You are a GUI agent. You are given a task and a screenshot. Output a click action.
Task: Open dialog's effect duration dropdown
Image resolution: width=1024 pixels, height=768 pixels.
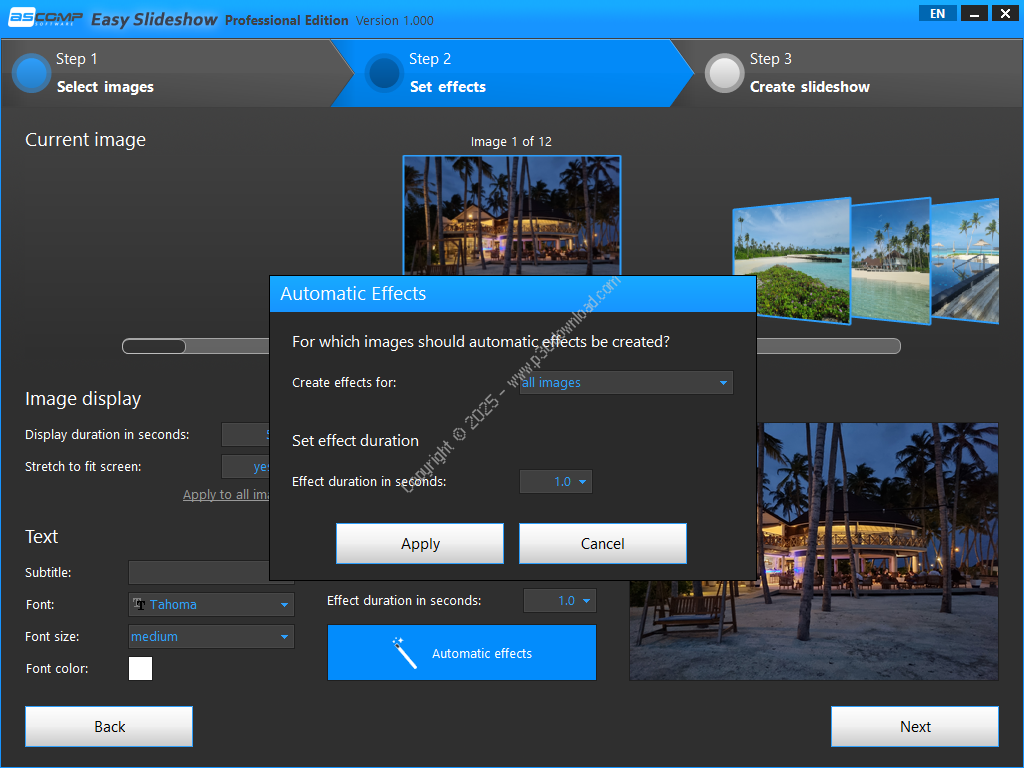tap(556, 482)
